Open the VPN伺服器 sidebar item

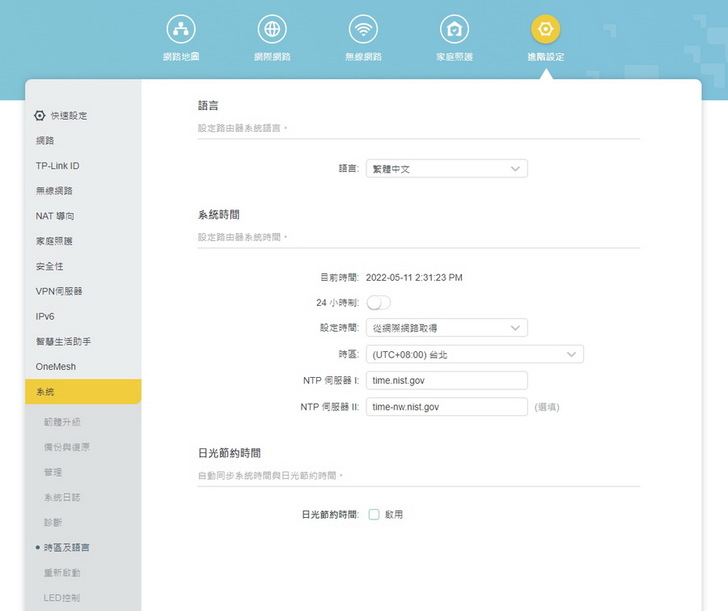[x=59, y=291]
